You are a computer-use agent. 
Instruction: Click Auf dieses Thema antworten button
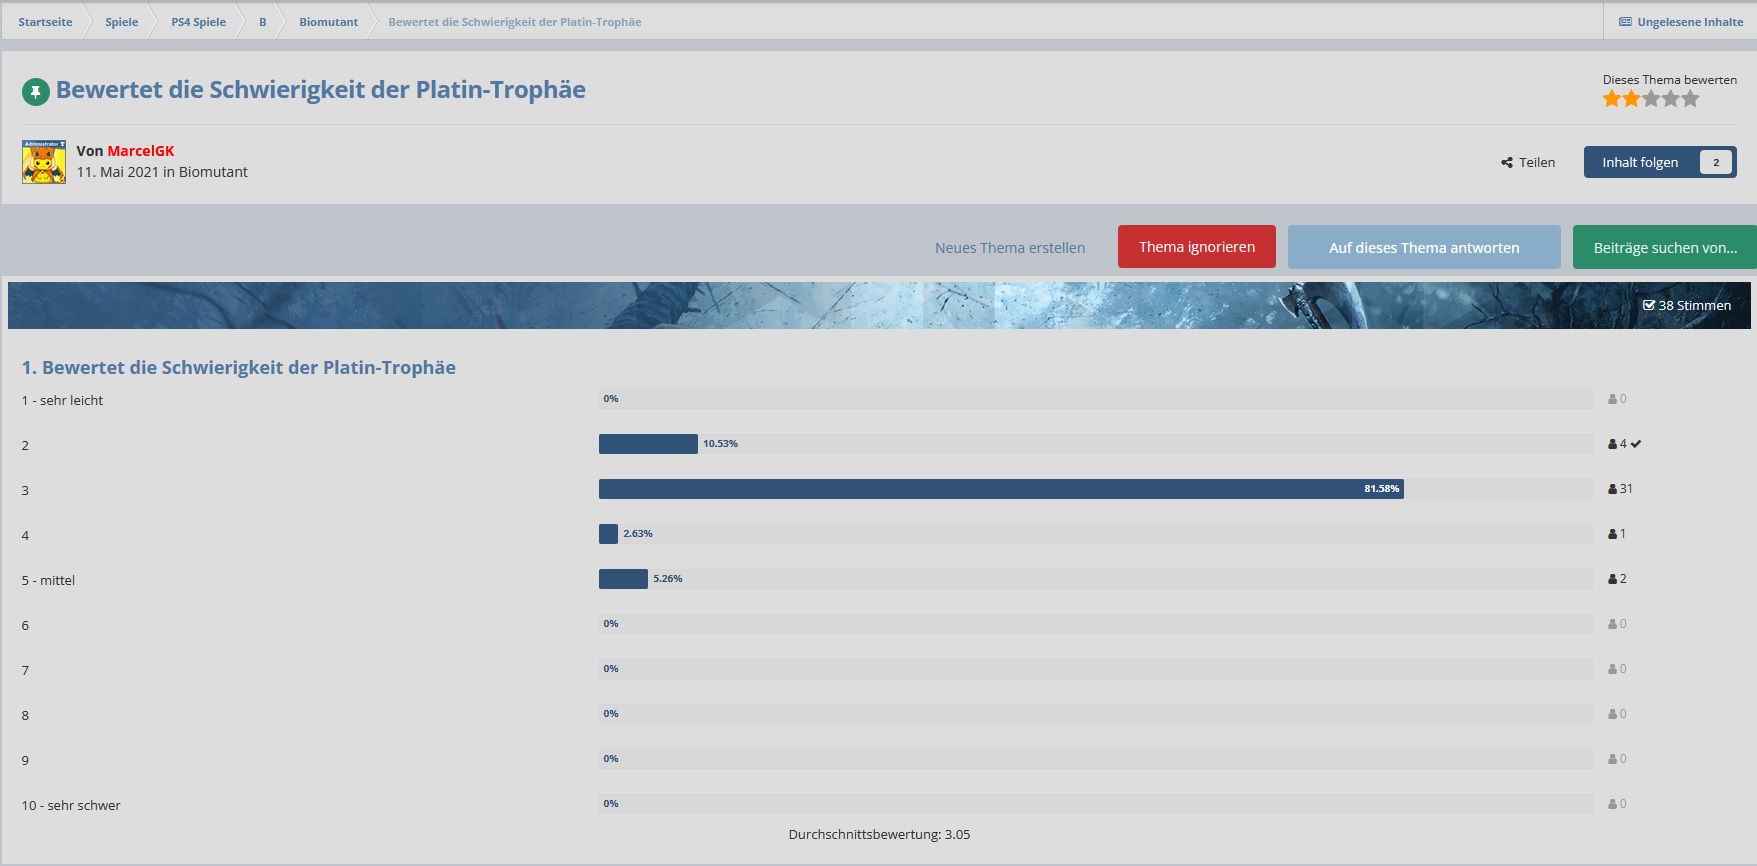tap(1423, 248)
